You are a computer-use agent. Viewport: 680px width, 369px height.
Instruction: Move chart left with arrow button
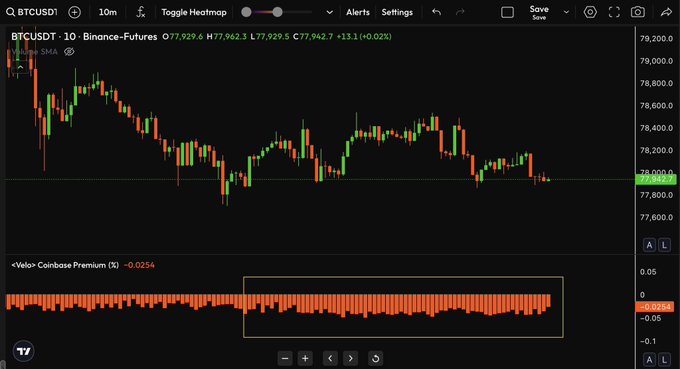(330, 359)
